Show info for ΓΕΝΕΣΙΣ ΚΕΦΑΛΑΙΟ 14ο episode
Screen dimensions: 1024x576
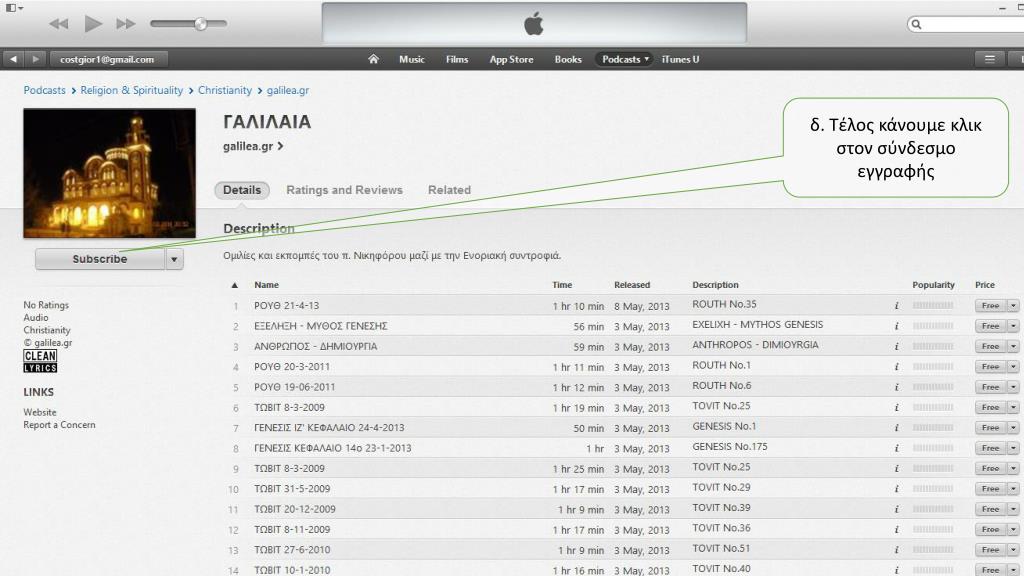[x=897, y=448]
